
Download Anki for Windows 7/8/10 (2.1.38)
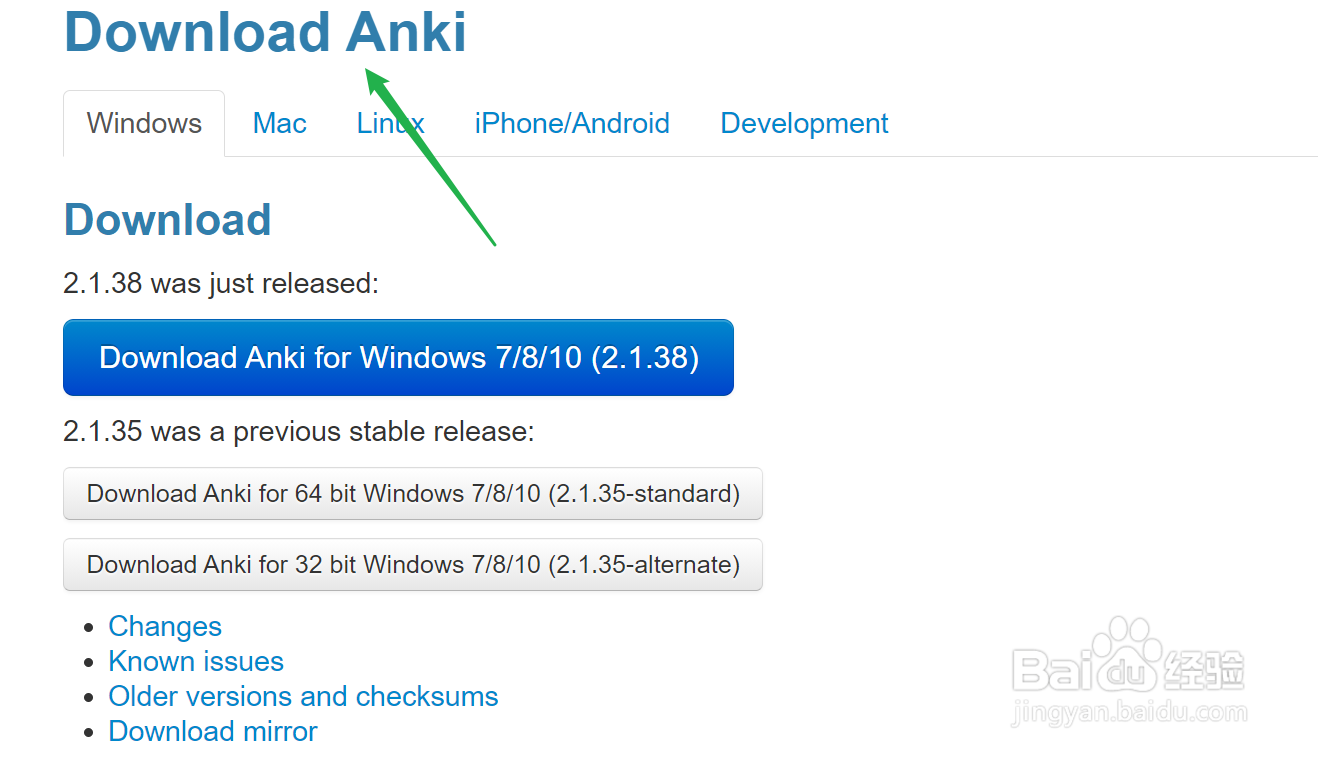click(398, 358)
